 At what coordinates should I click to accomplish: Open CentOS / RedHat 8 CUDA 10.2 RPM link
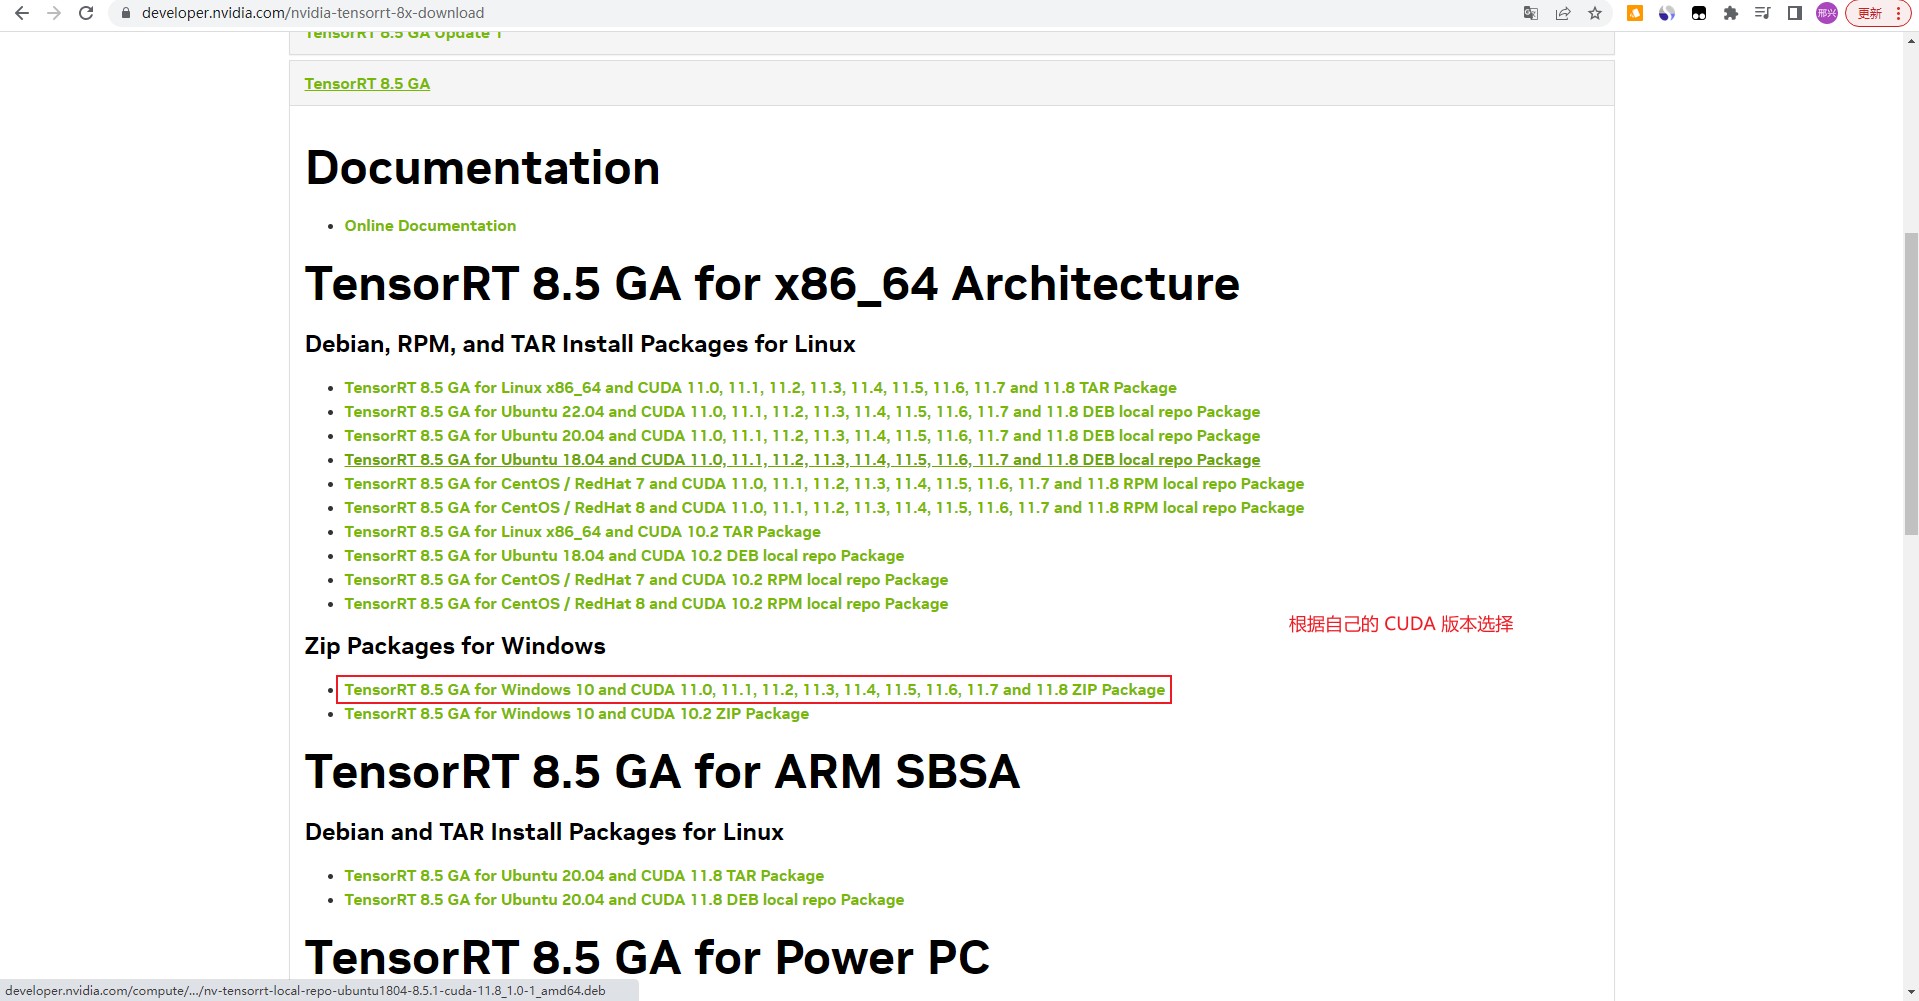(x=646, y=604)
